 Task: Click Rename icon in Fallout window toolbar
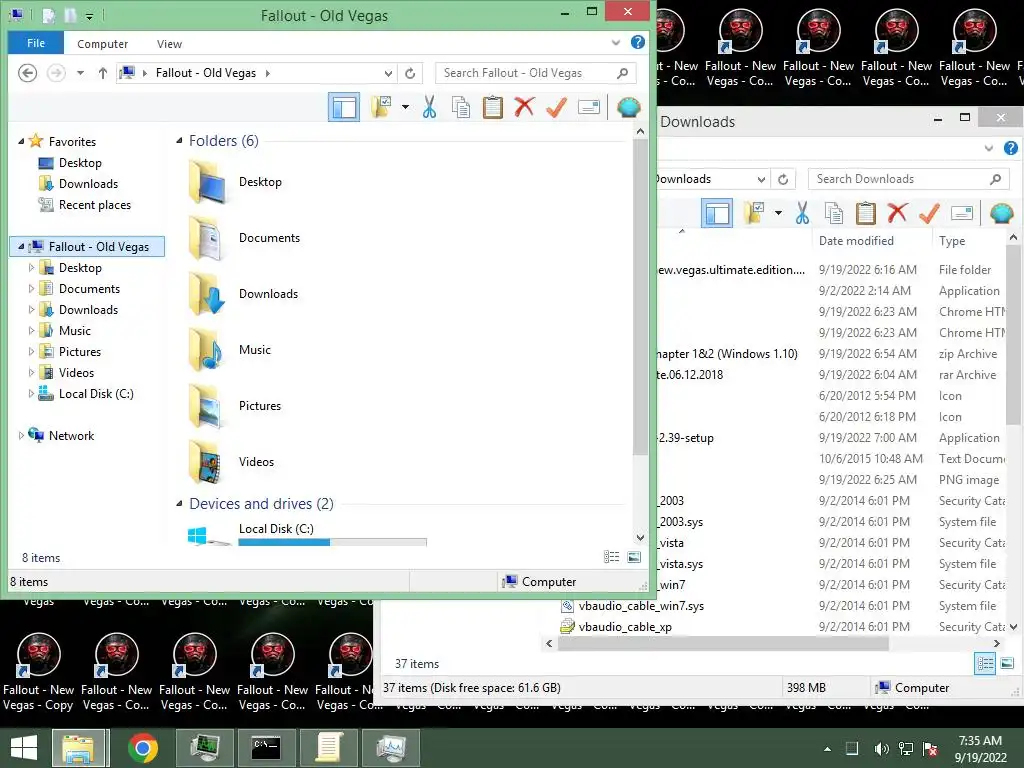click(x=589, y=107)
